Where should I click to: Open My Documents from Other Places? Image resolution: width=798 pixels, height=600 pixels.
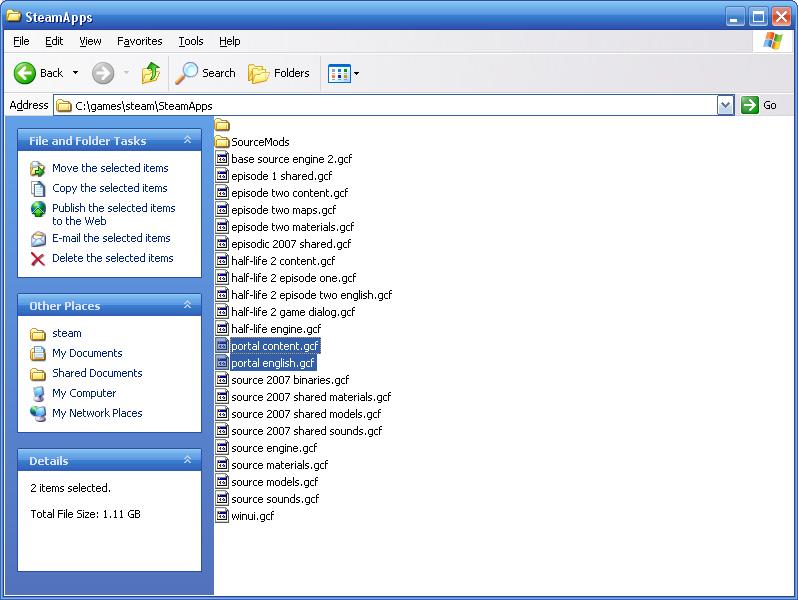click(x=87, y=353)
